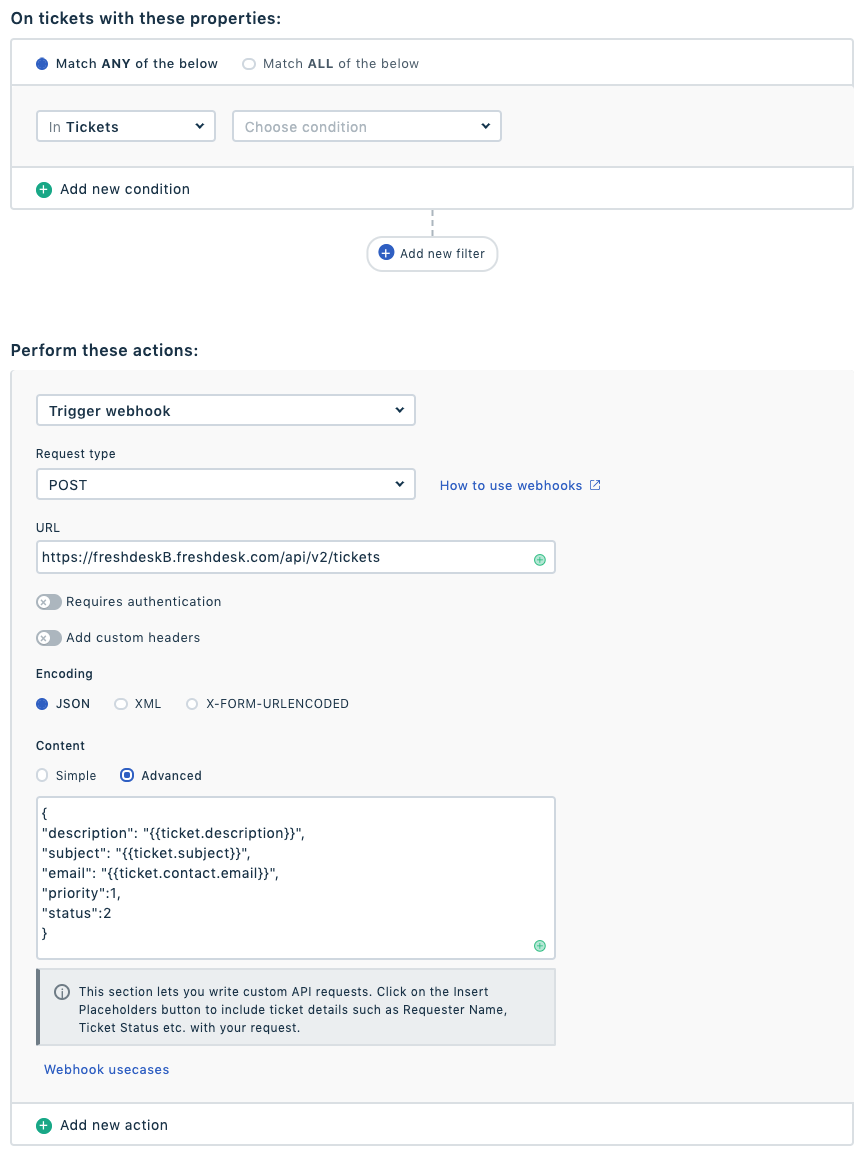The width and height of the screenshot is (864, 1154).
Task: Switch content mode to Simple
Action: coord(42,775)
